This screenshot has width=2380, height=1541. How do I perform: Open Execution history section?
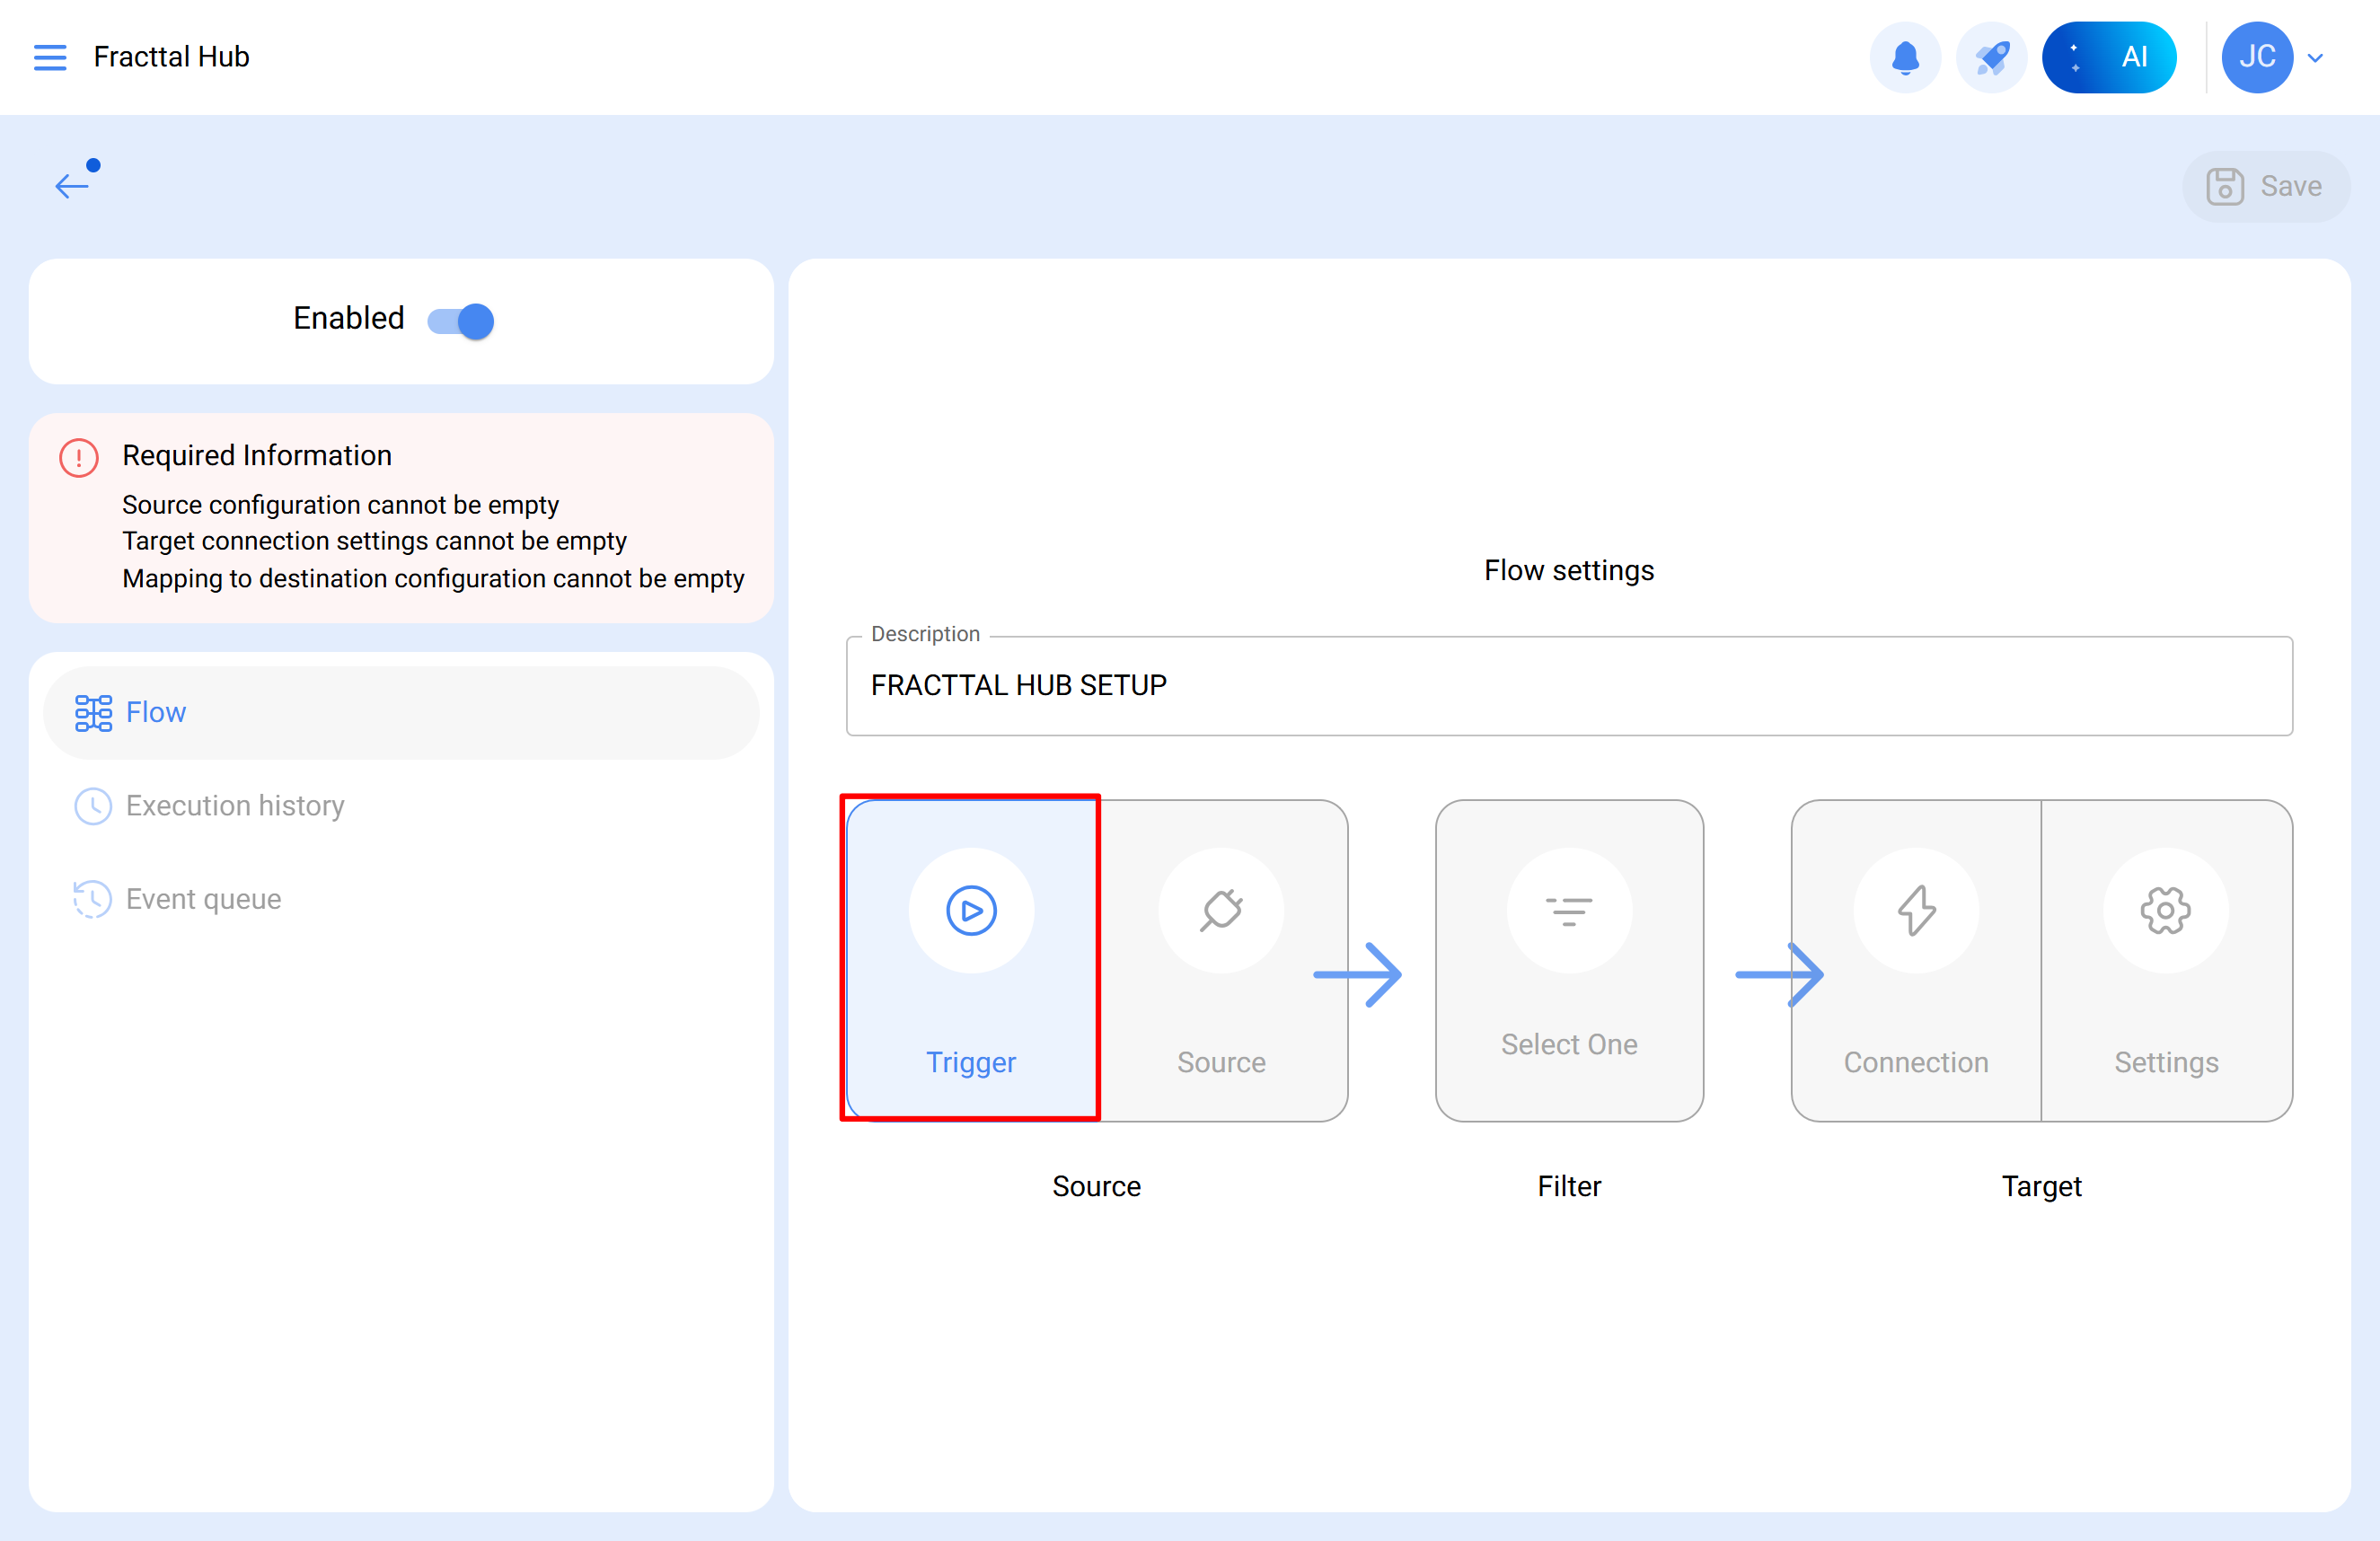[x=235, y=805]
